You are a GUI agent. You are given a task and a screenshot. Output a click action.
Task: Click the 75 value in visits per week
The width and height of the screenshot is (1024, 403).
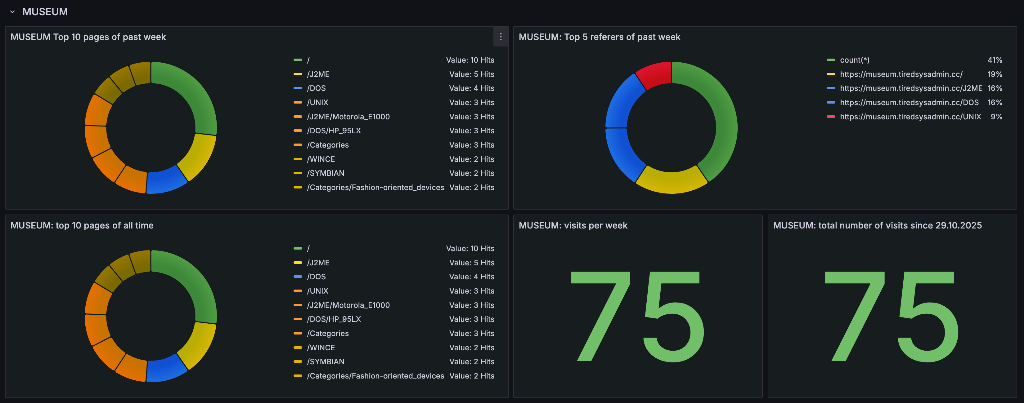point(637,309)
